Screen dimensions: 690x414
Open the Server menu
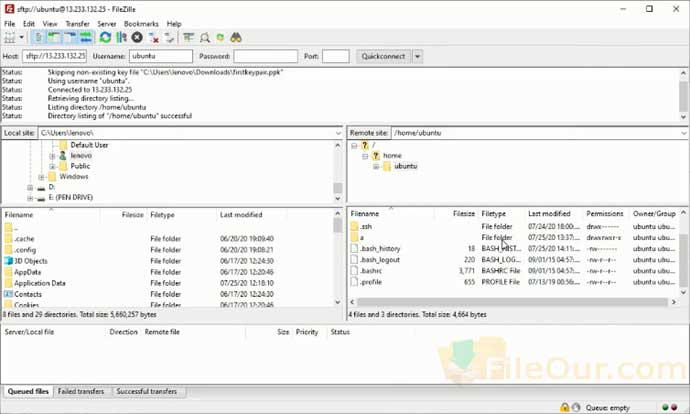point(106,24)
